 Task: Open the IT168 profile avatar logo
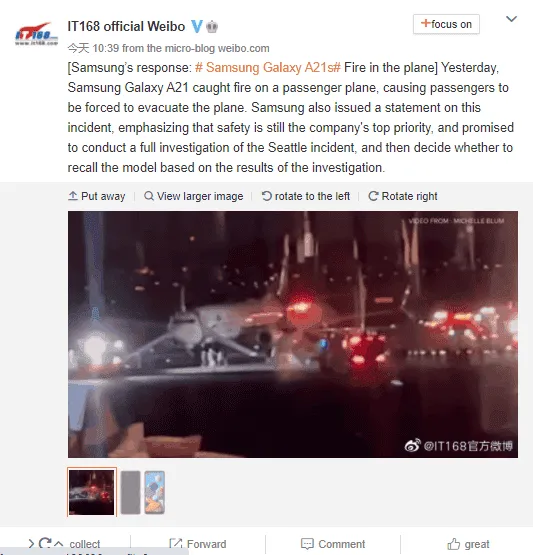[36, 34]
